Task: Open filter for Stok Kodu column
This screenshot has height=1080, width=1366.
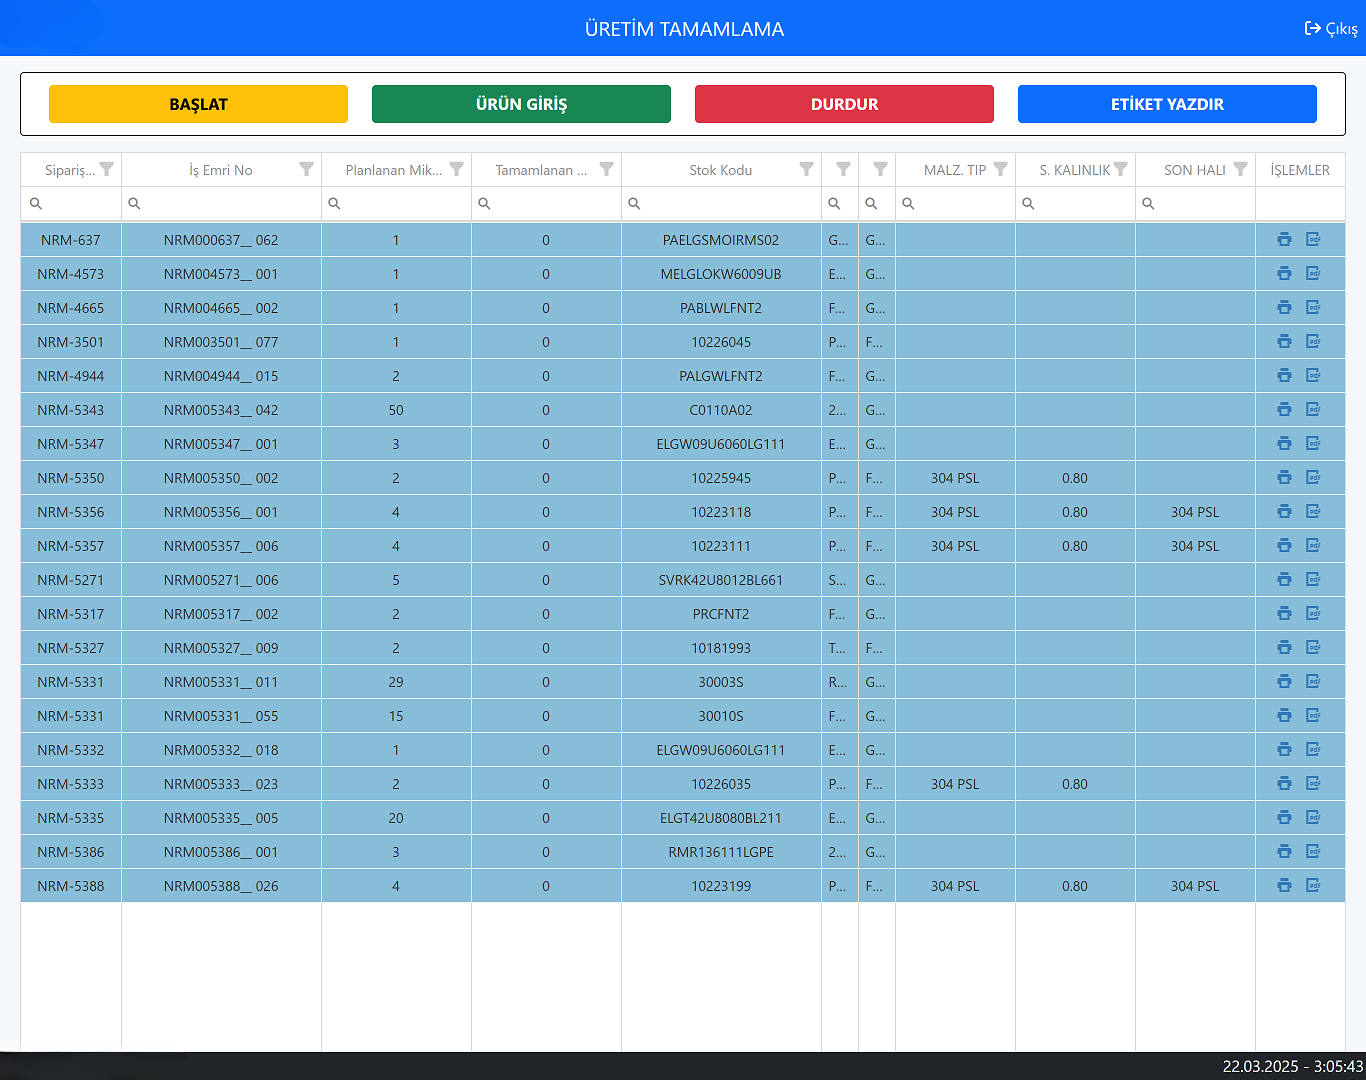Action: 806,169
